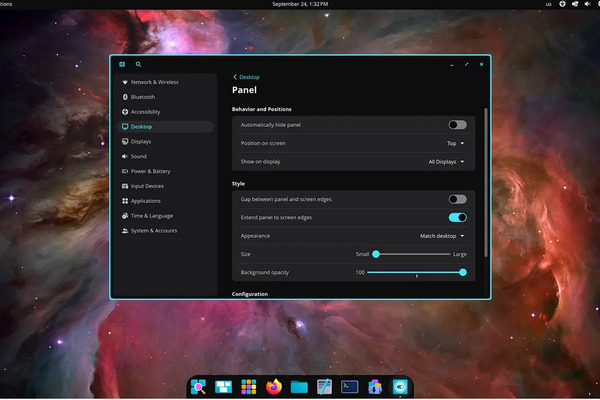The width and height of the screenshot is (600, 400).
Task: Open Sound settings page
Action: pyautogui.click(x=165, y=156)
